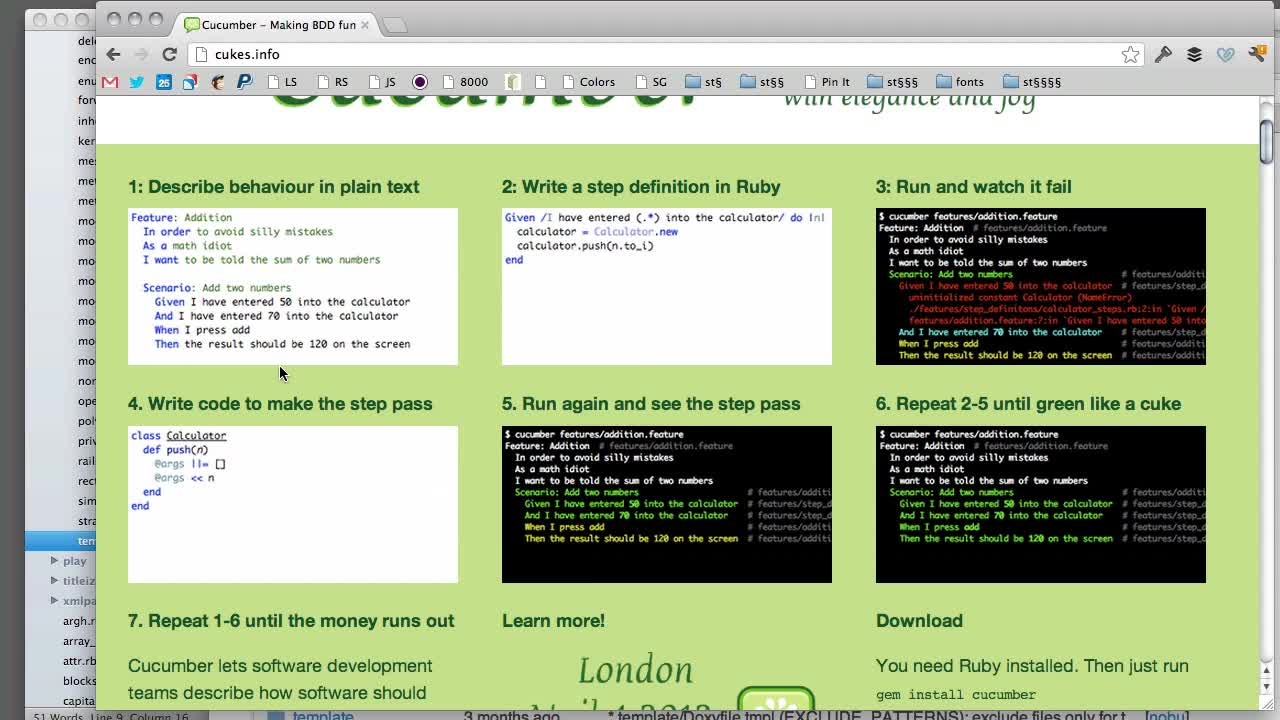Open the purple circle bookmark icon

(420, 82)
